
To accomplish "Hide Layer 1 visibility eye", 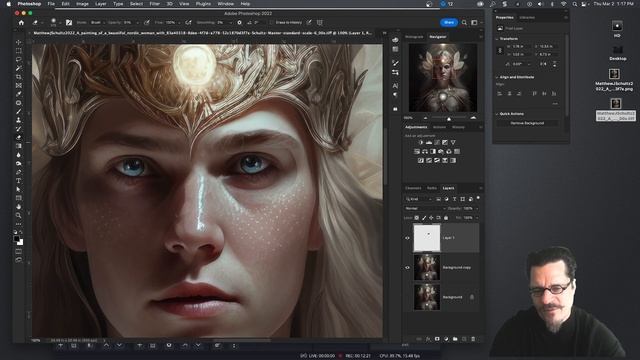I will [407, 238].
